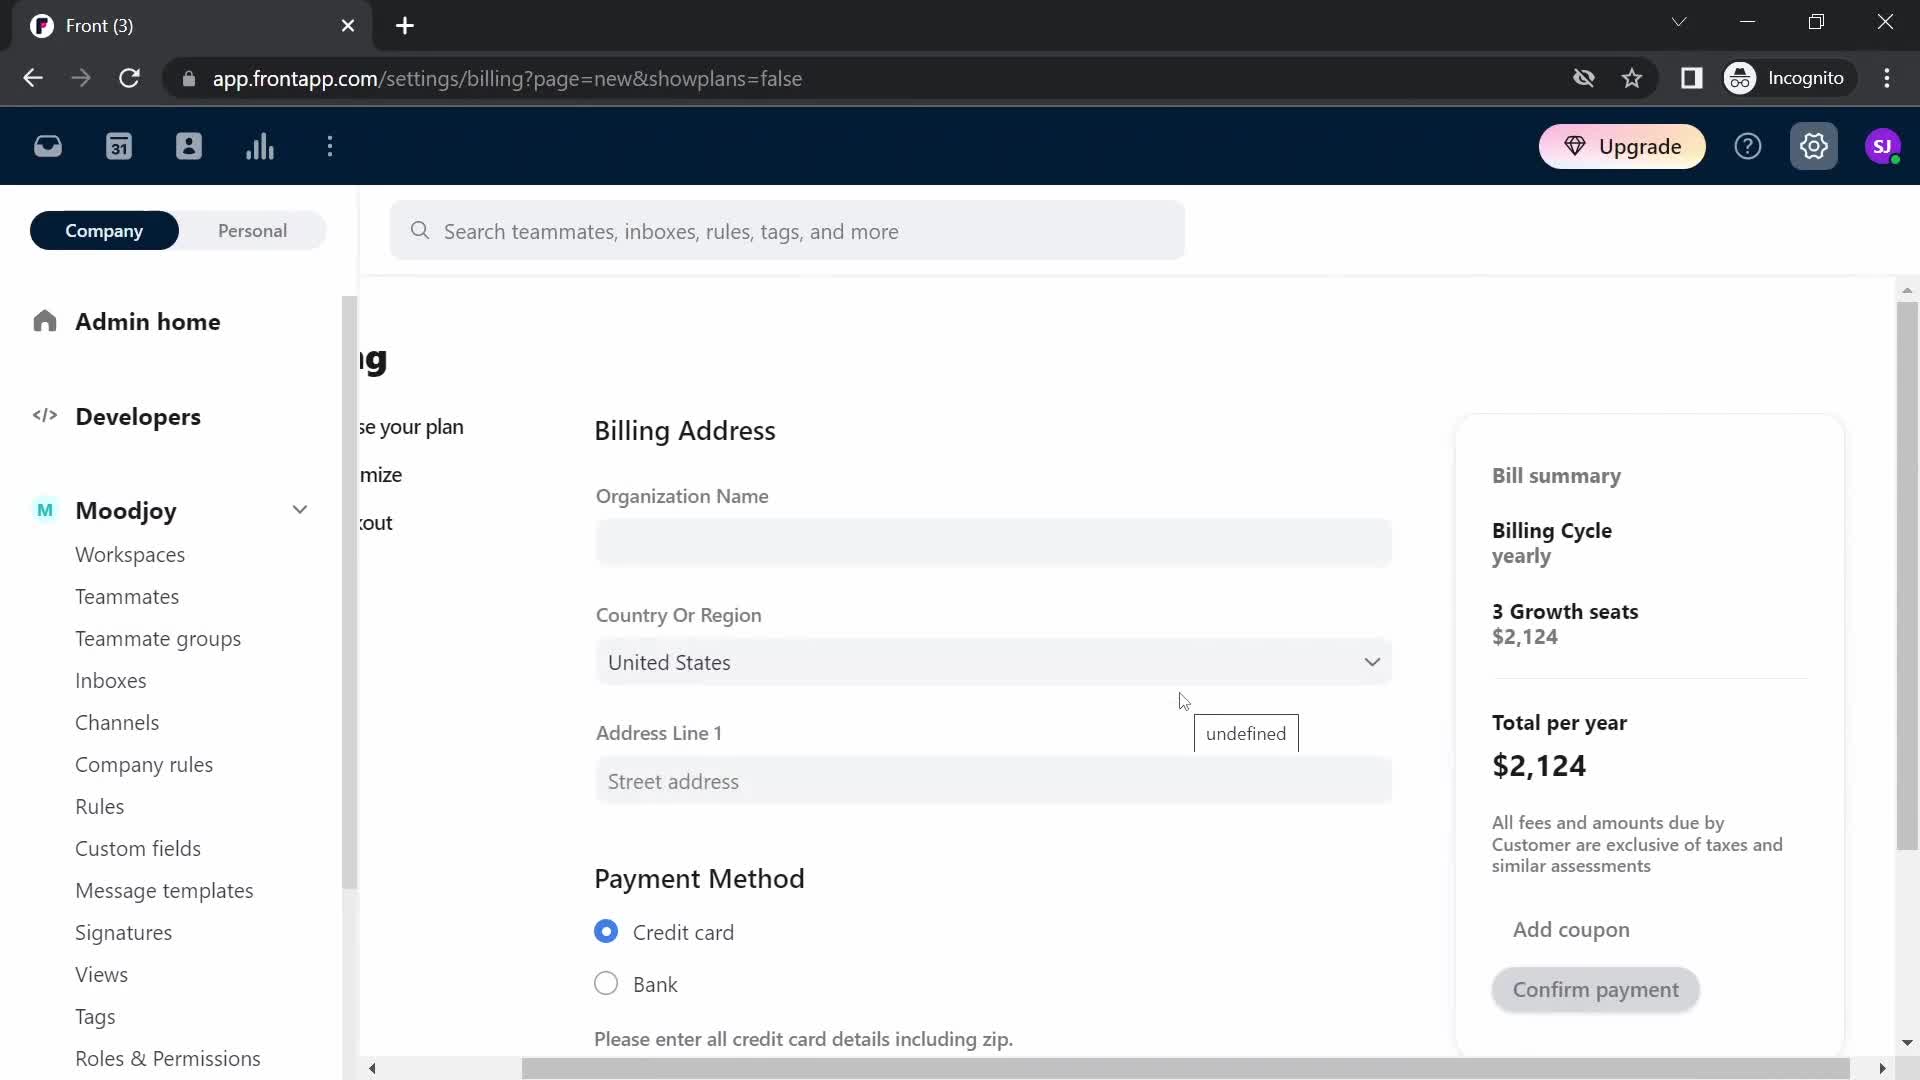The image size is (1920, 1080).
Task: Switch to Personal settings
Action: coord(252,231)
